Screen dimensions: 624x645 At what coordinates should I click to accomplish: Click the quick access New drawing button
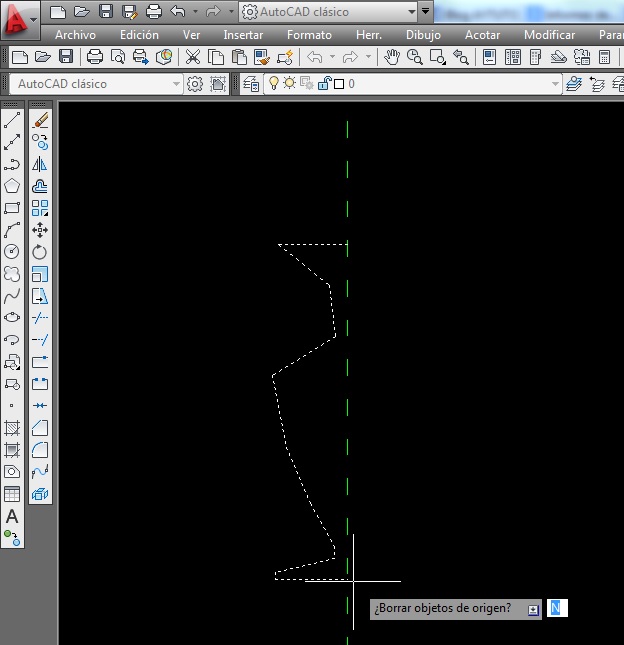tap(58, 12)
